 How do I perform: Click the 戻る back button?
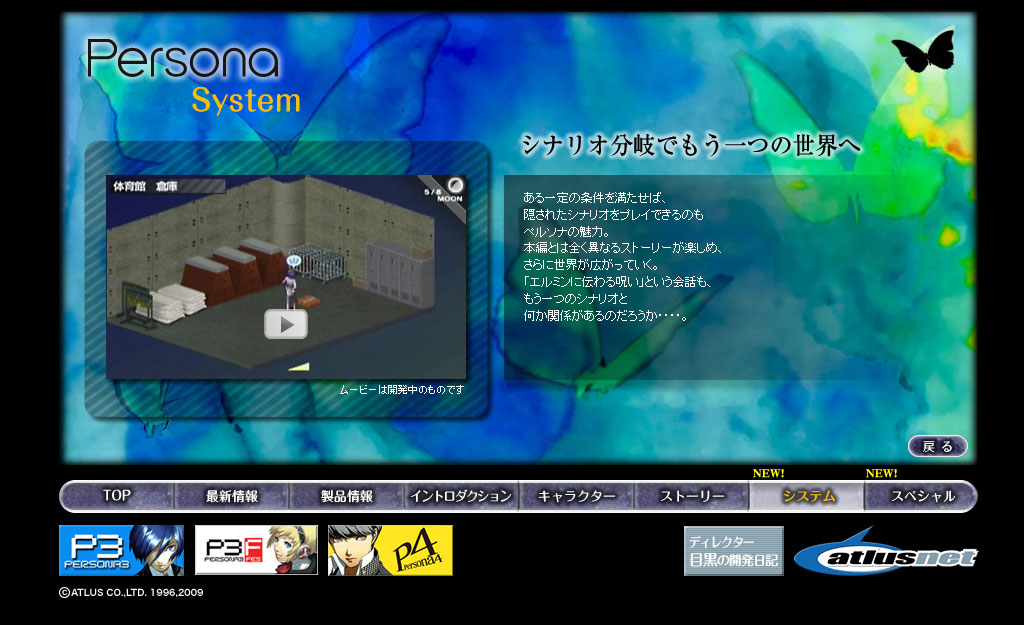tap(937, 446)
